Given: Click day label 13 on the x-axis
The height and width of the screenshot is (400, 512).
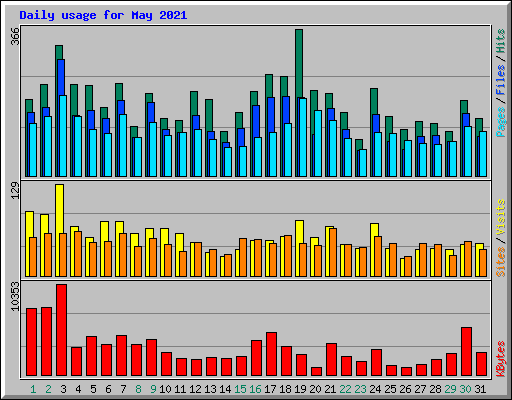Looking at the screenshot, I should tap(210, 389).
